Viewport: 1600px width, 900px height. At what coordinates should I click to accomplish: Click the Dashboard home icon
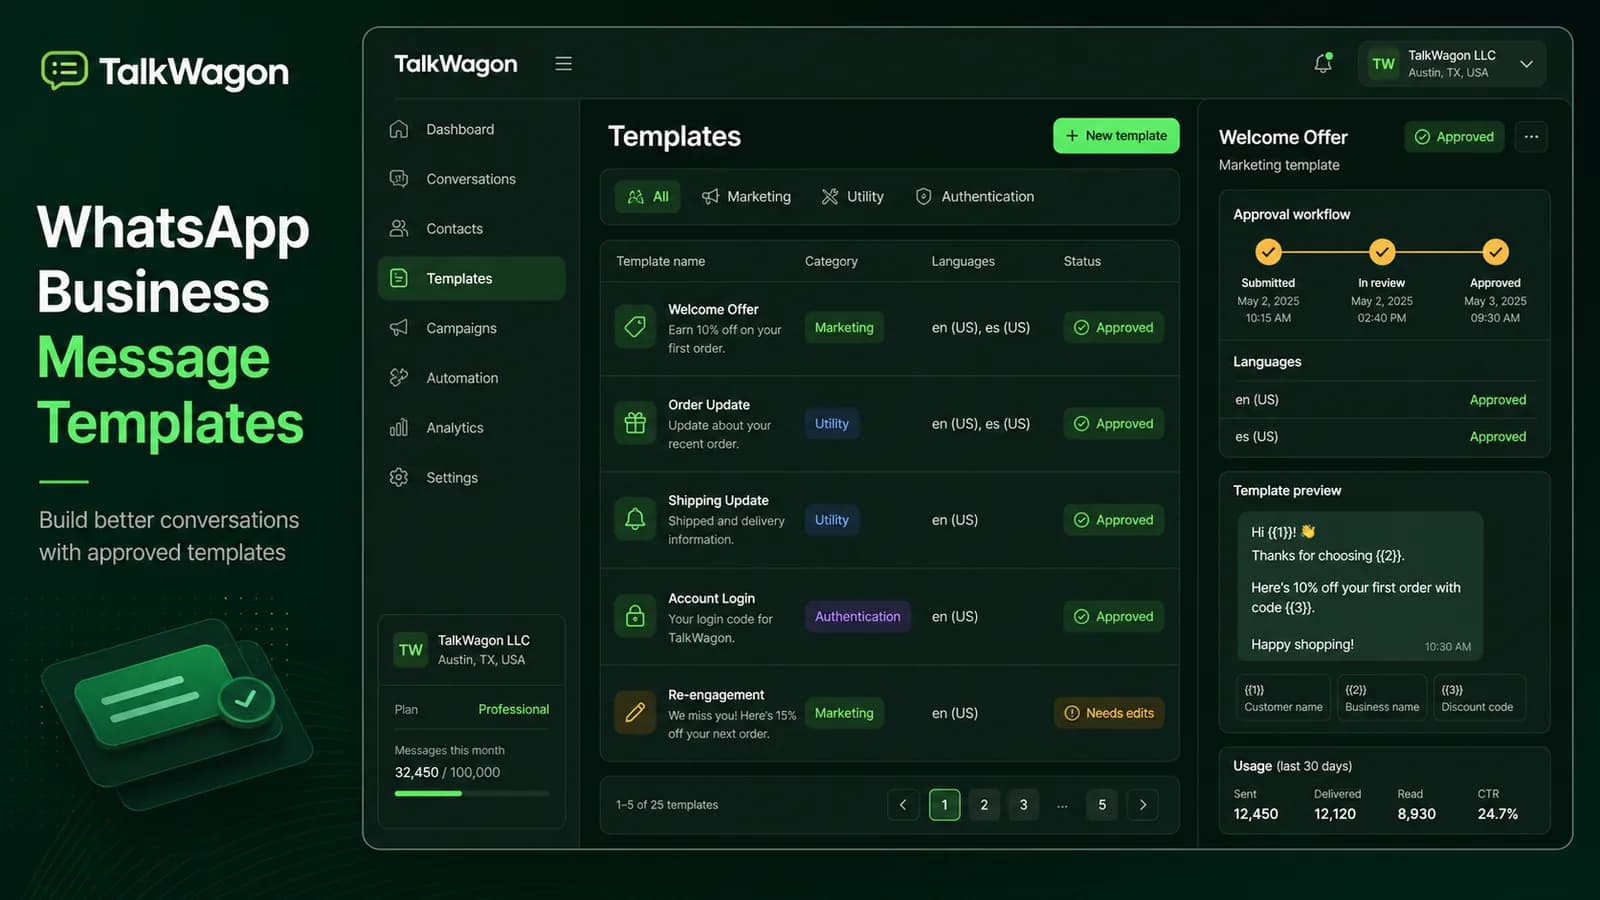(x=399, y=129)
